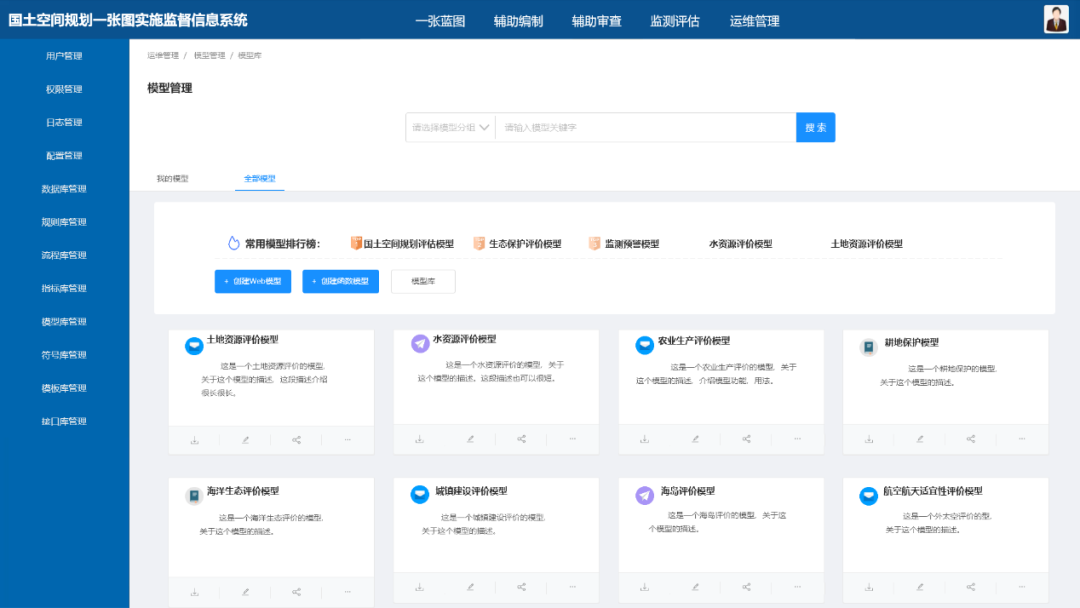
Task: Open 辅助编制 top menu
Action: [x=519, y=21]
